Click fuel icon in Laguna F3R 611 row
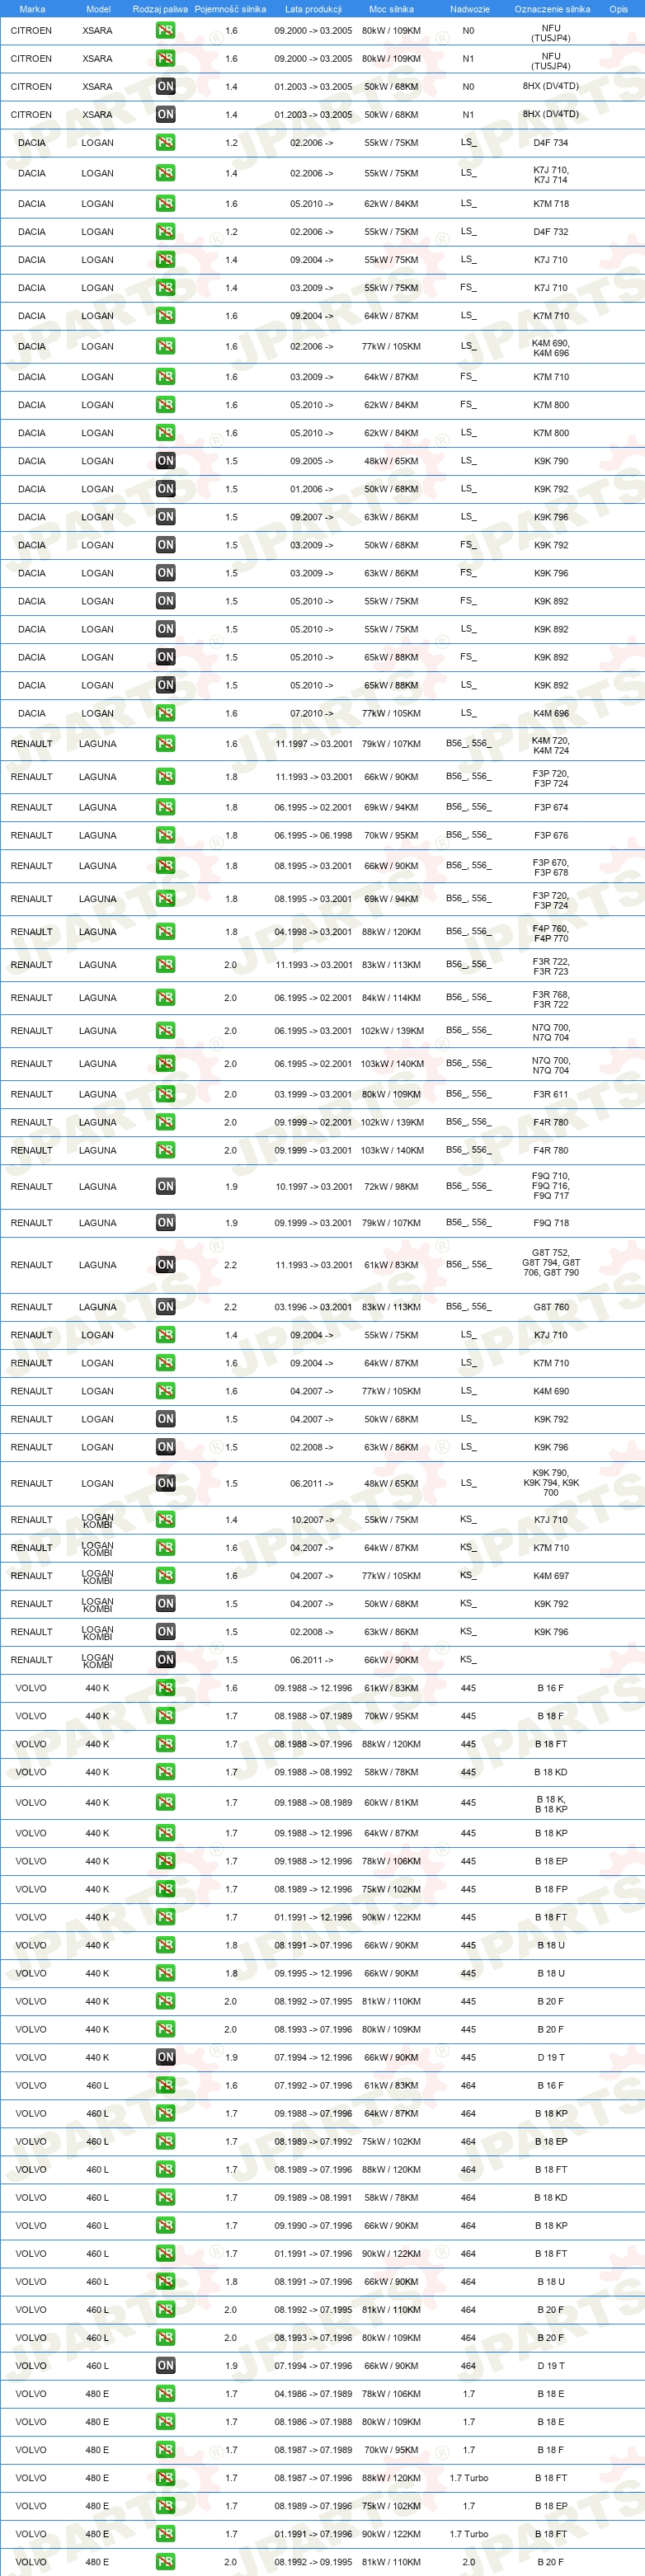645x2576 pixels. coord(165,1094)
